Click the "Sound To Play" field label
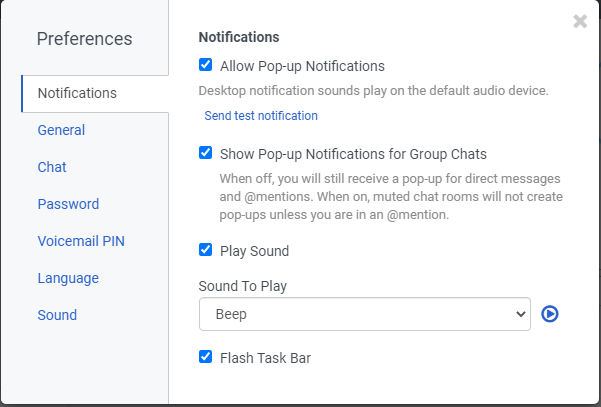Image resolution: width=601 pixels, height=407 pixels. click(x=243, y=286)
